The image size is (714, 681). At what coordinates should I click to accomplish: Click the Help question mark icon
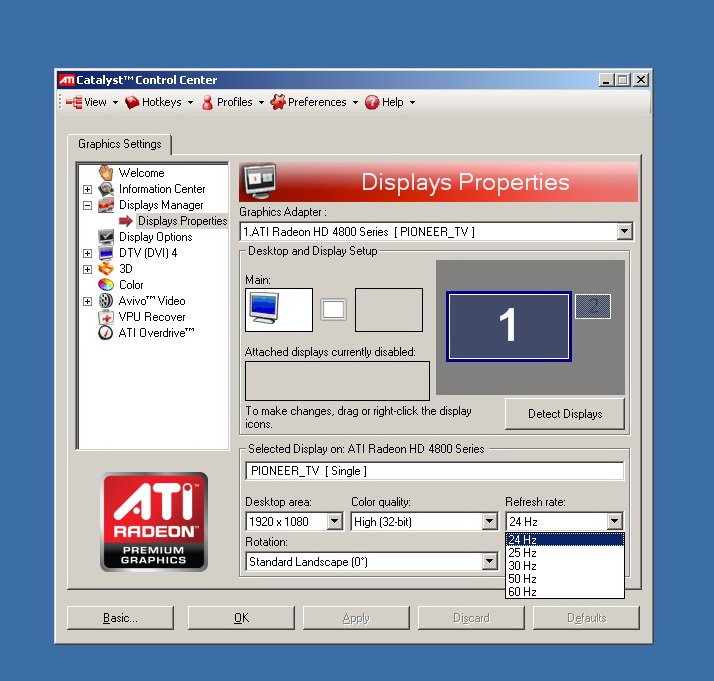pos(372,102)
